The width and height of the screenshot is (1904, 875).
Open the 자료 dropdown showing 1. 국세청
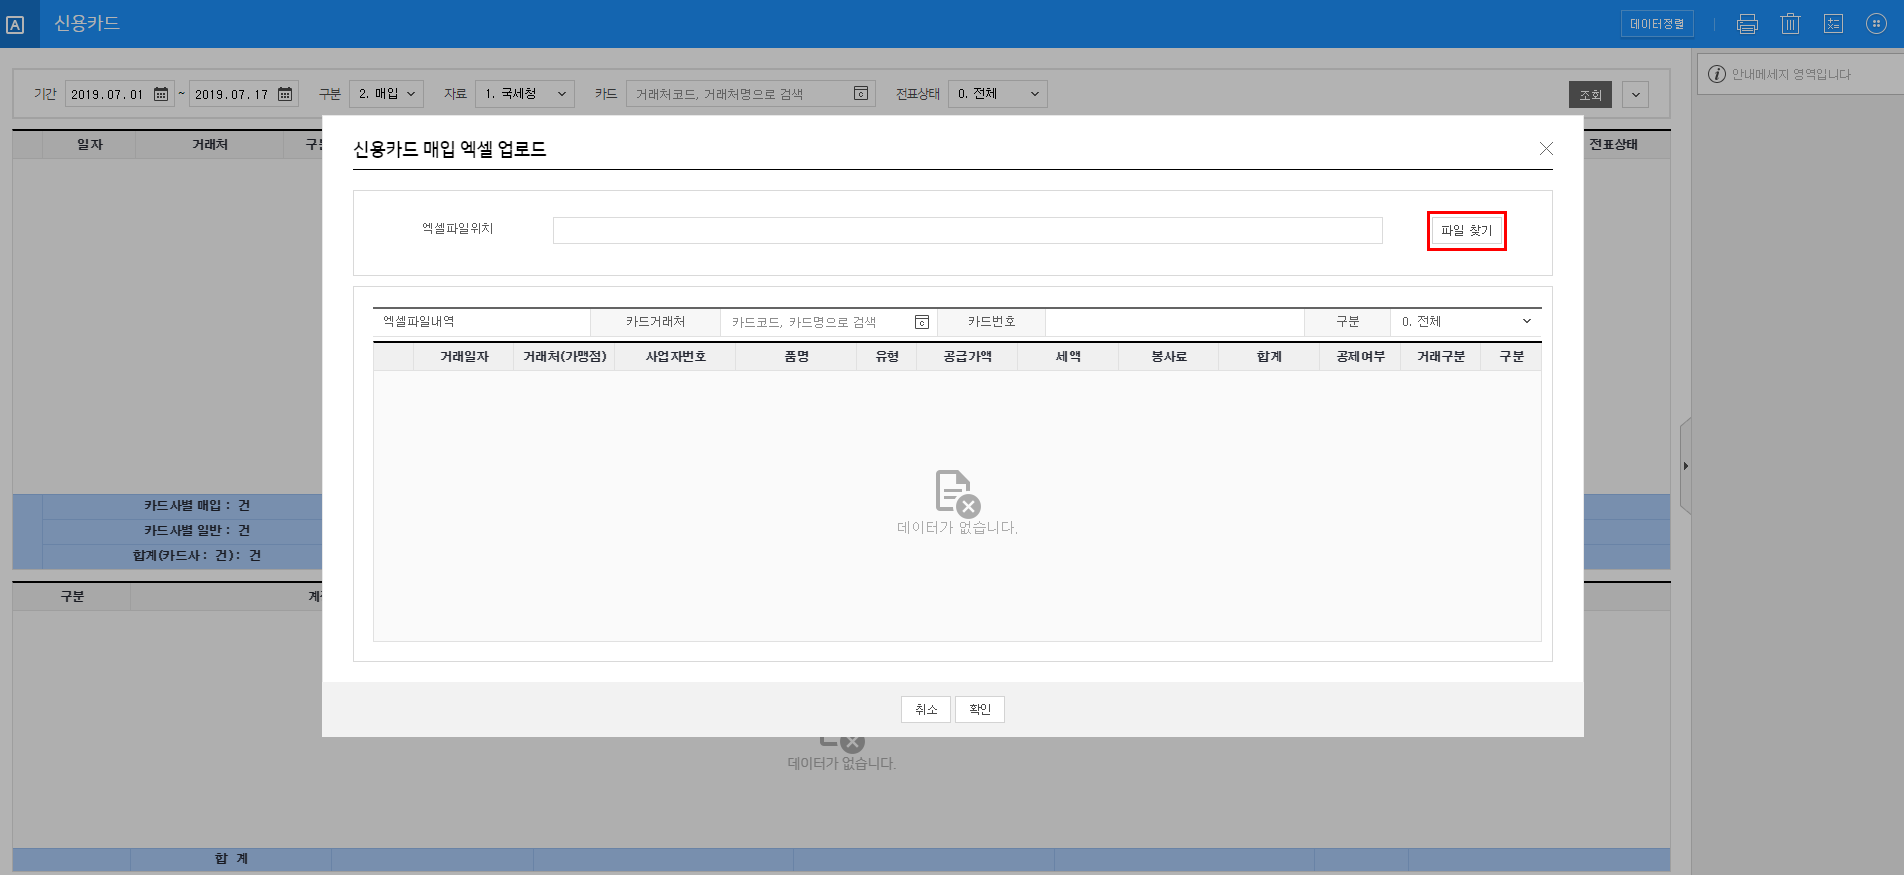click(x=524, y=94)
